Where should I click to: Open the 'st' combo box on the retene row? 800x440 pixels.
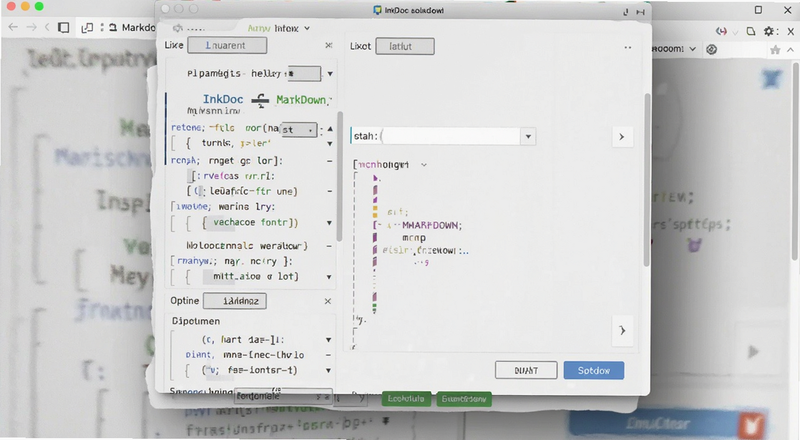coord(299,130)
